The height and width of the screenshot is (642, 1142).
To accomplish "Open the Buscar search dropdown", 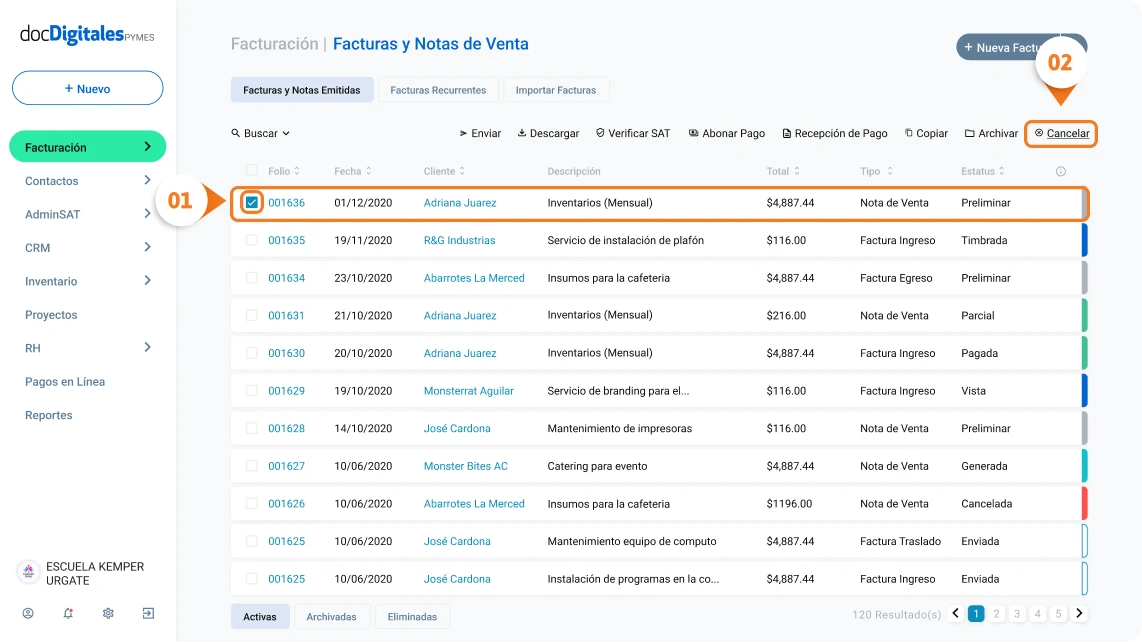I will pos(261,133).
